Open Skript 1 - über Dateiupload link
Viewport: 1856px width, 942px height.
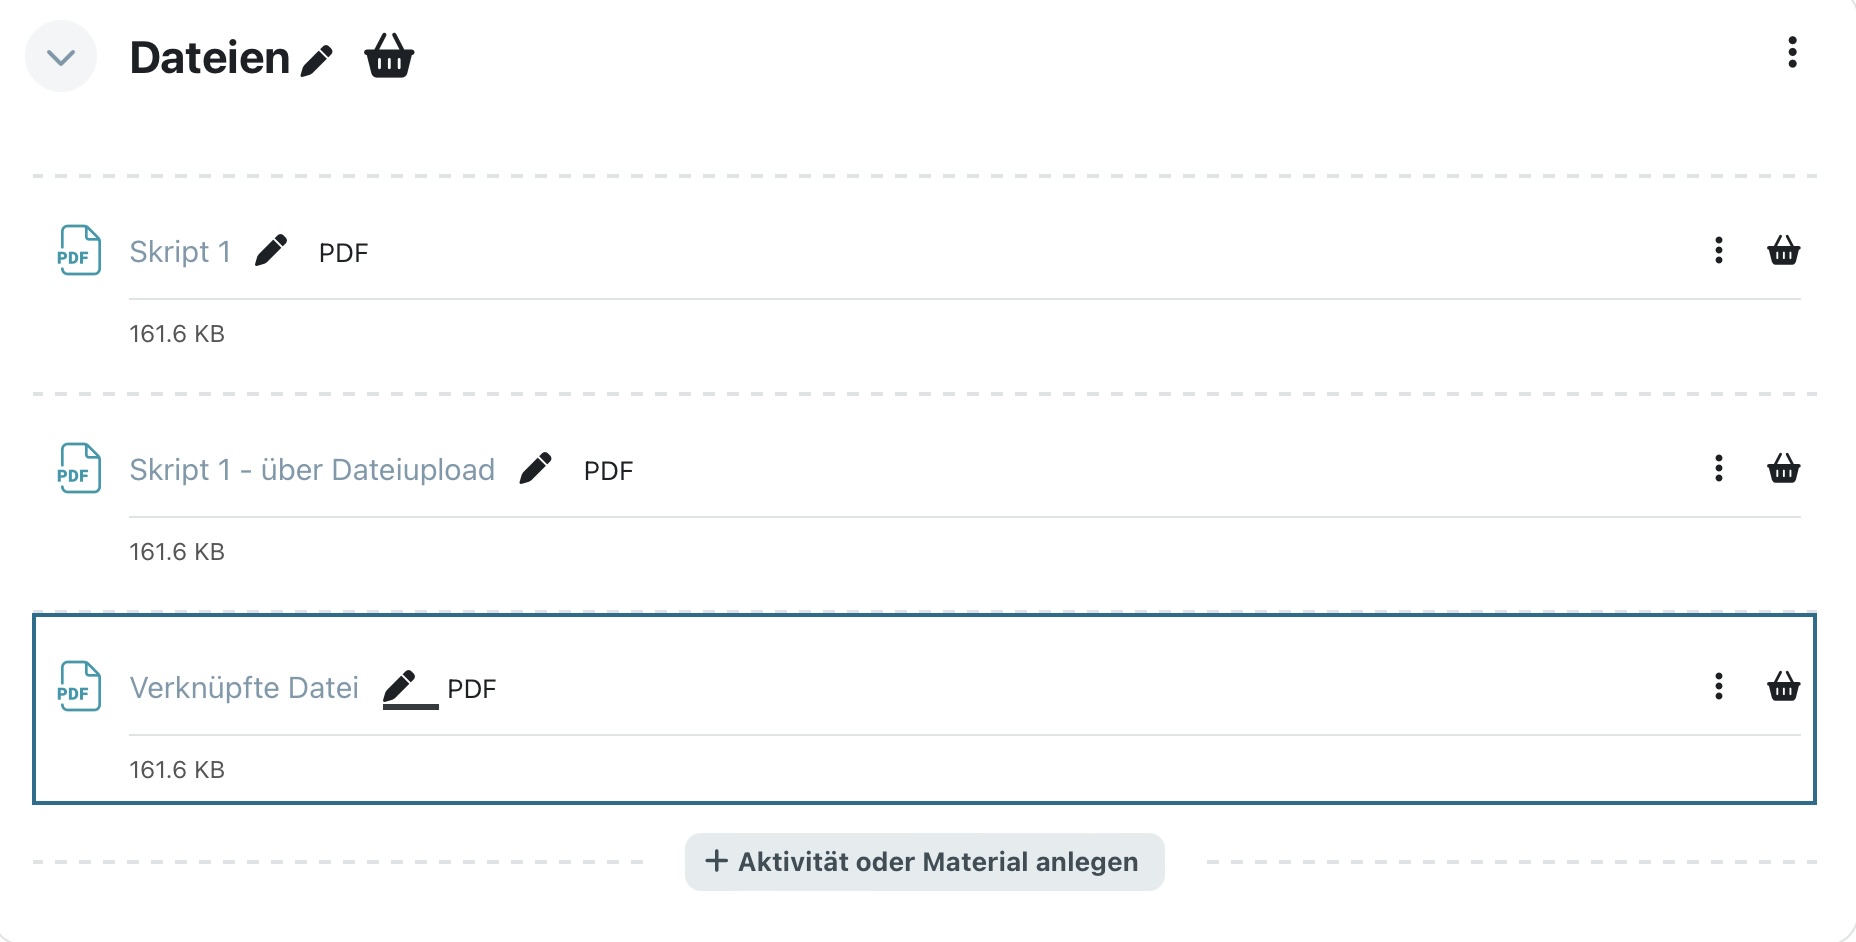(312, 470)
